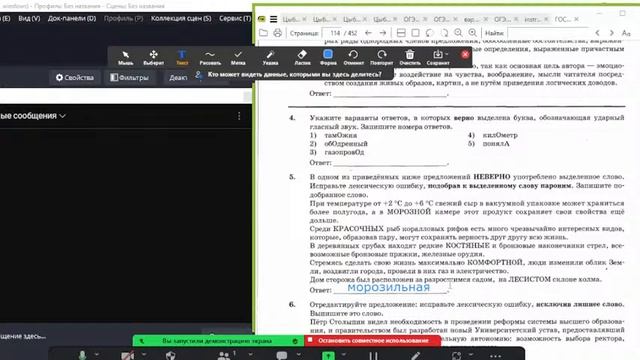
Task: Open the Zoom participants panel
Action: (x=223, y=356)
